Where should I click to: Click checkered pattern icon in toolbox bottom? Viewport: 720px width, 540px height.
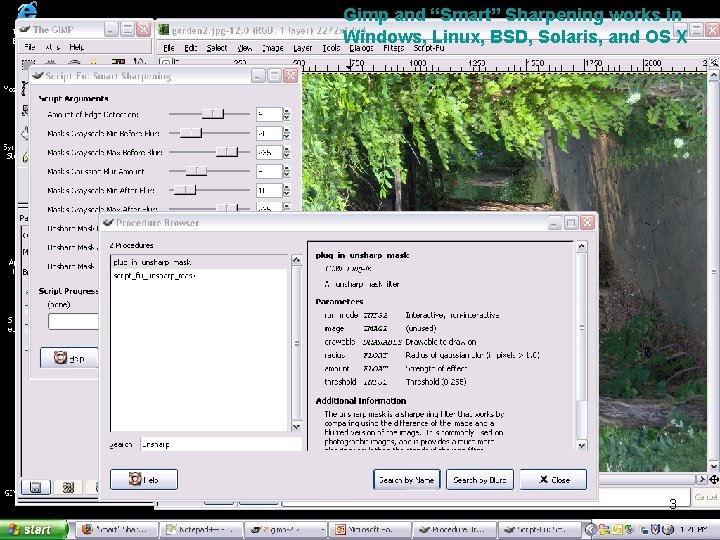(x=68, y=487)
